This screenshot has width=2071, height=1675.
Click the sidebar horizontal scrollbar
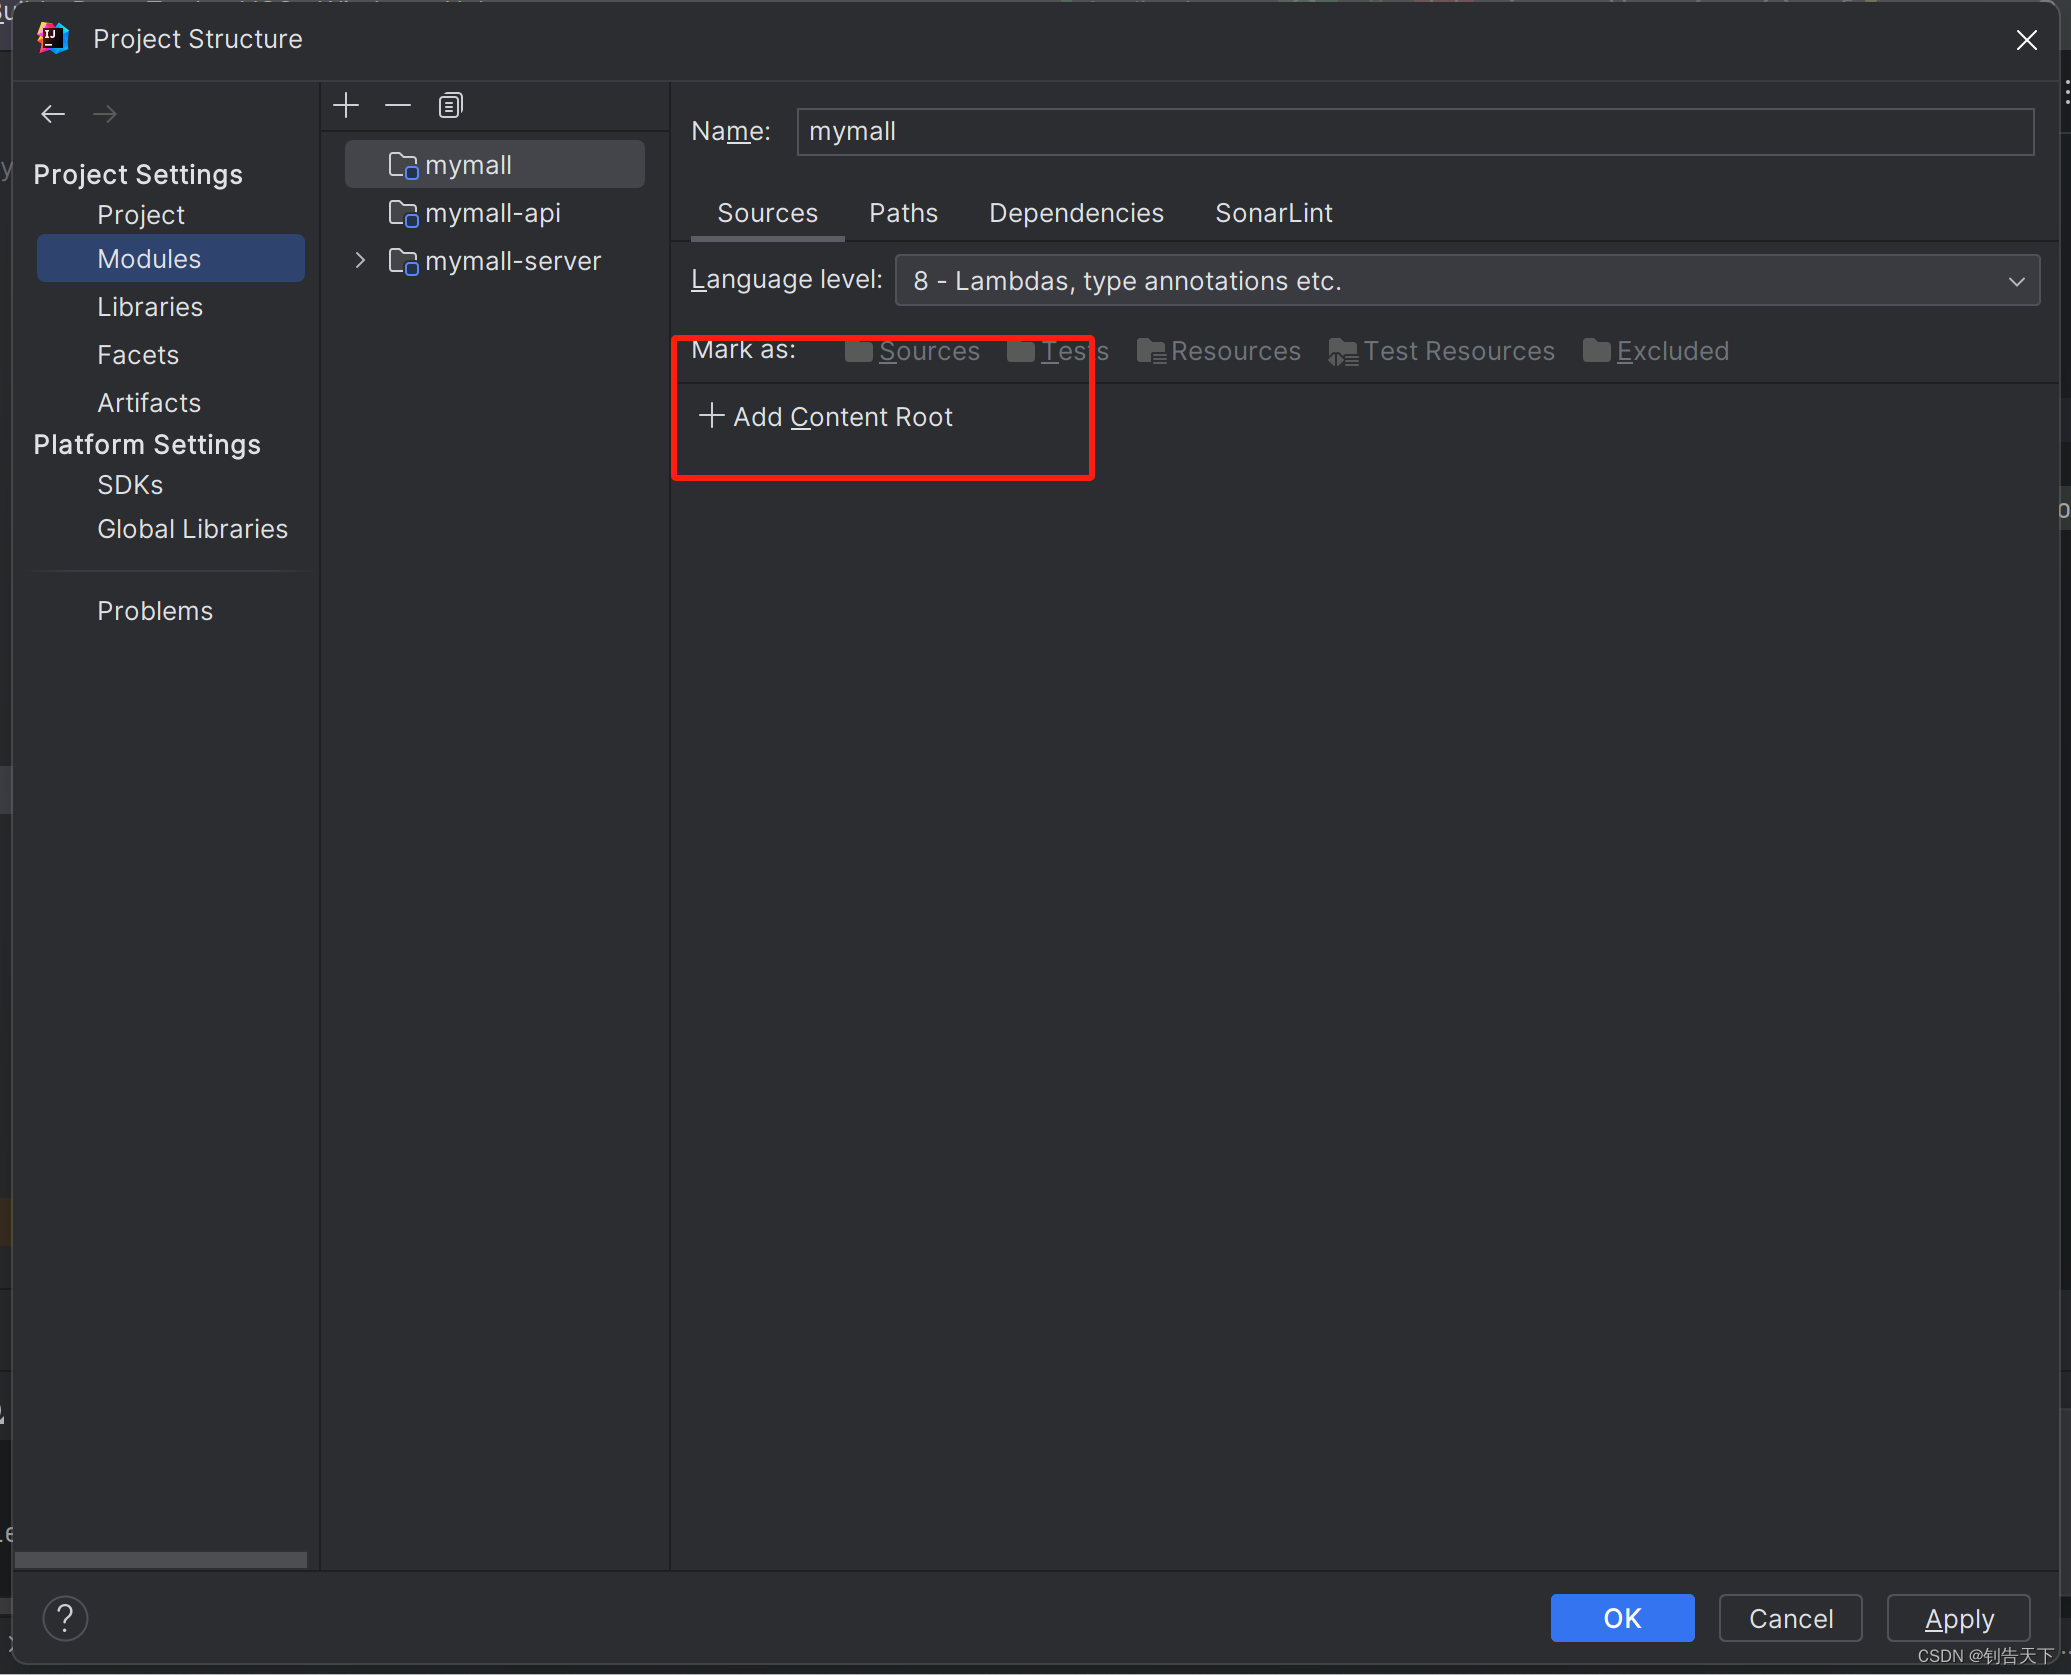coord(161,1560)
